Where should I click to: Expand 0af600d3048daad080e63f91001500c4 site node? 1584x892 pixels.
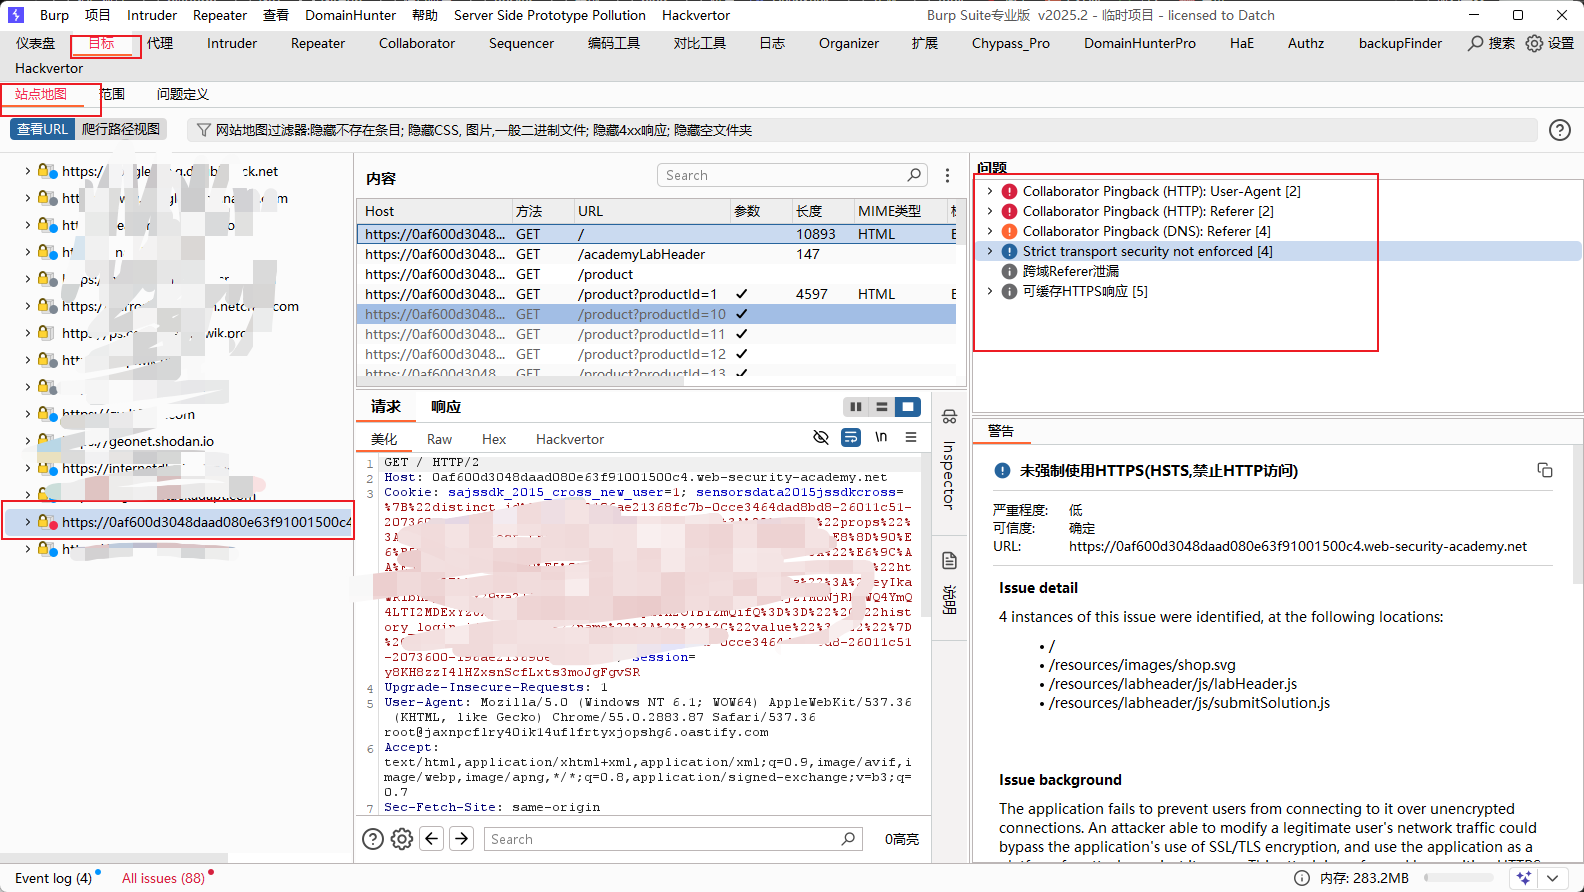tap(27, 521)
